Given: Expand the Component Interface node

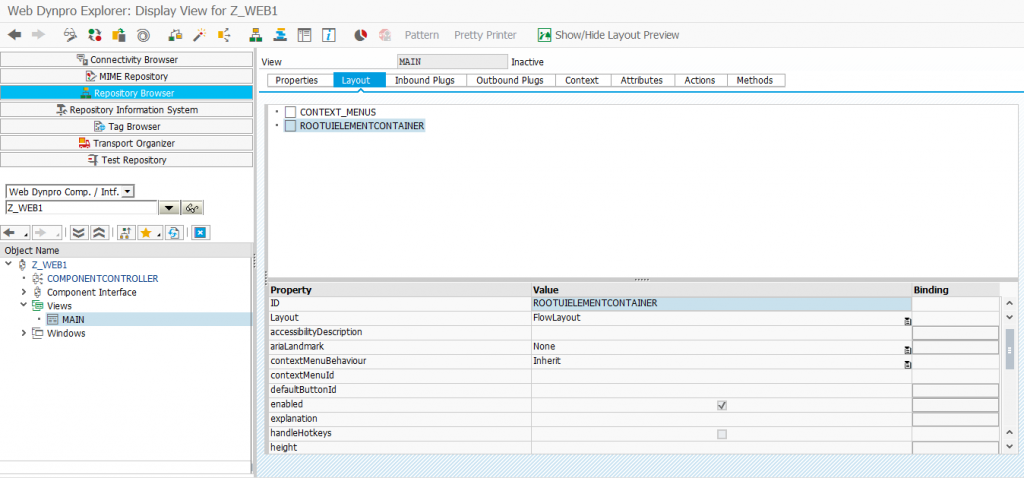Looking at the screenshot, I should click(24, 292).
